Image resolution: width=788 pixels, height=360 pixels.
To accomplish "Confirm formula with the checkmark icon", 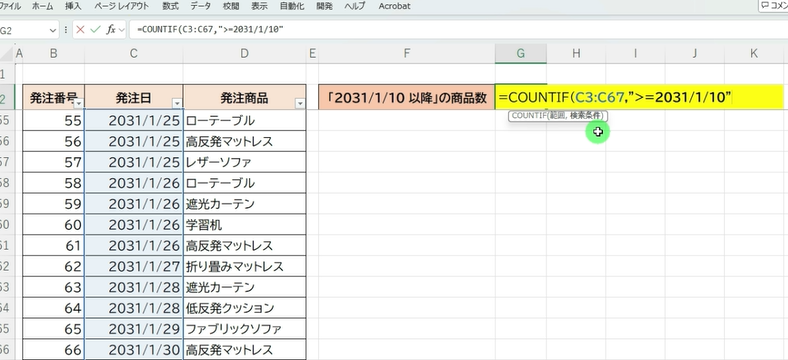I will tap(95, 30).
